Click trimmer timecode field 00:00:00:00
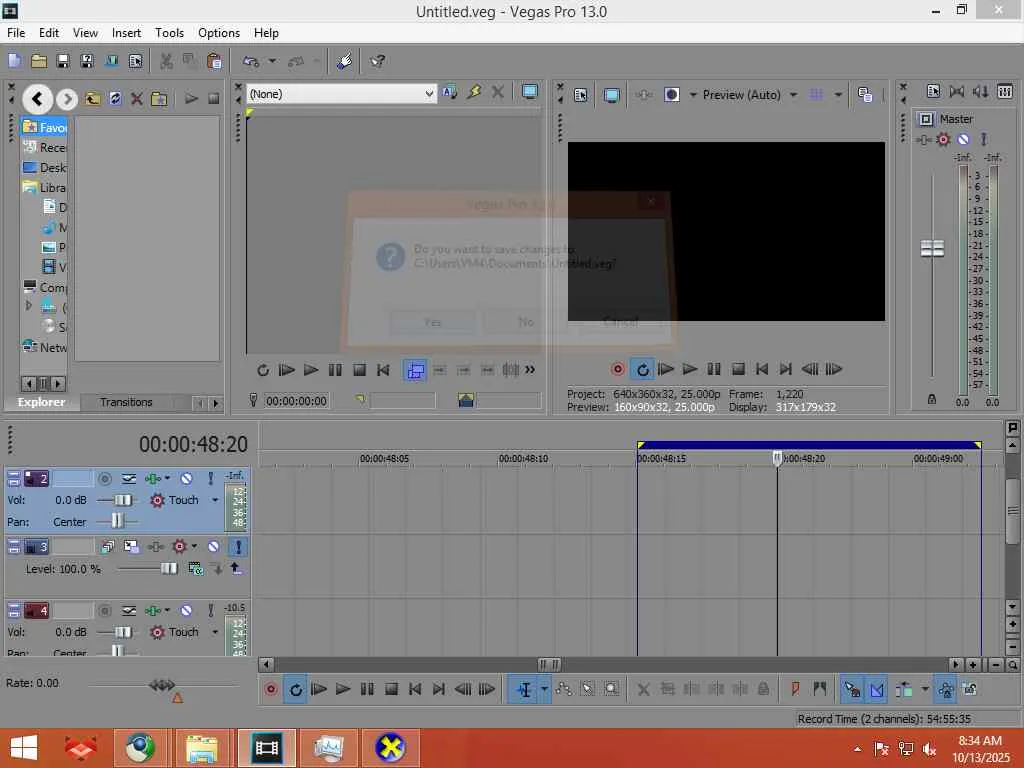The image size is (1024, 768). click(x=296, y=401)
